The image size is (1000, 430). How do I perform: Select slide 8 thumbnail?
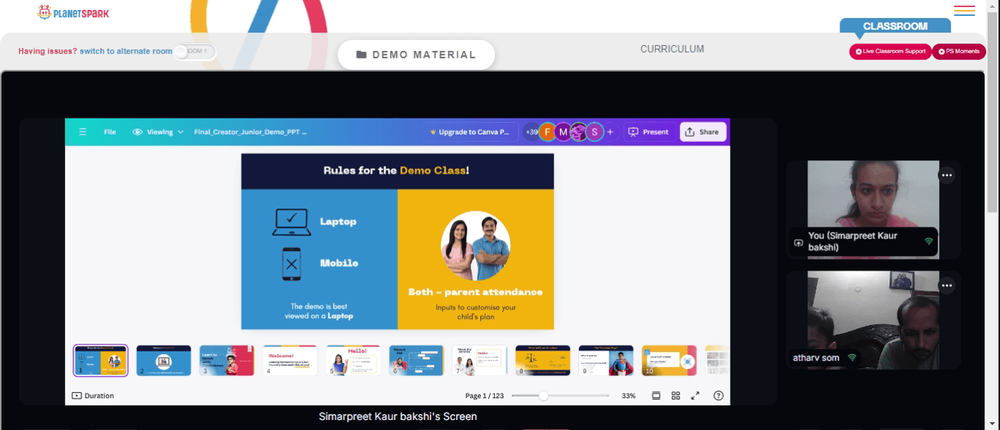pos(543,360)
